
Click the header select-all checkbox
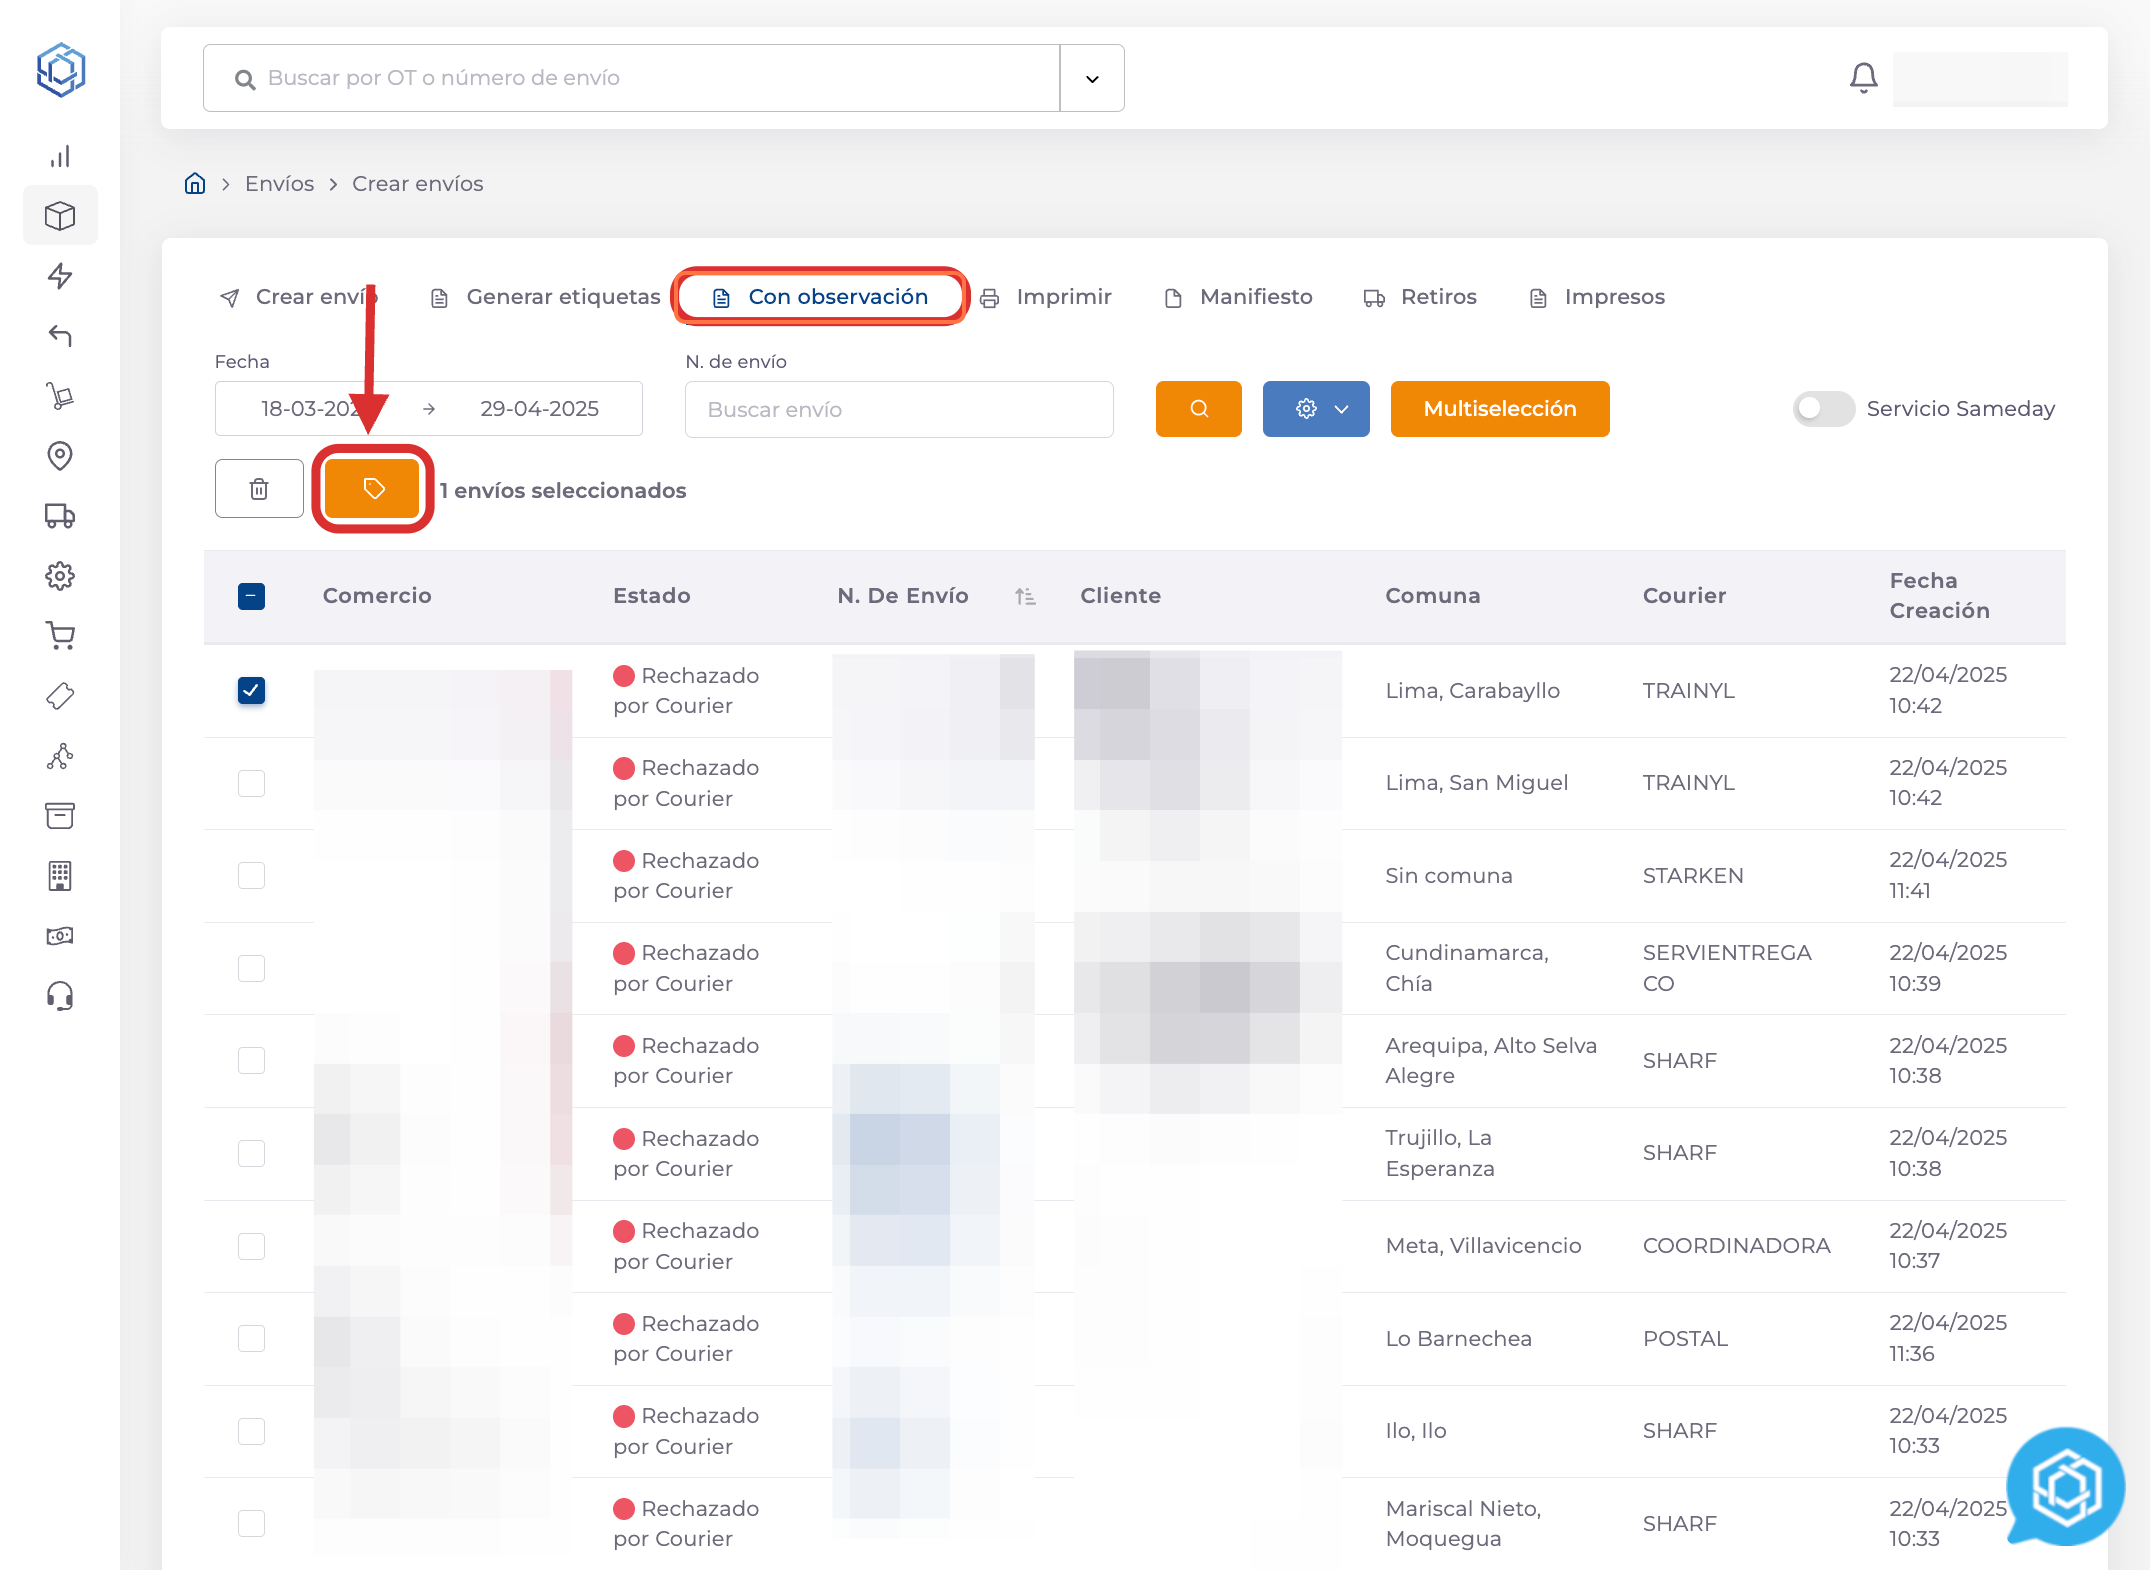click(252, 597)
